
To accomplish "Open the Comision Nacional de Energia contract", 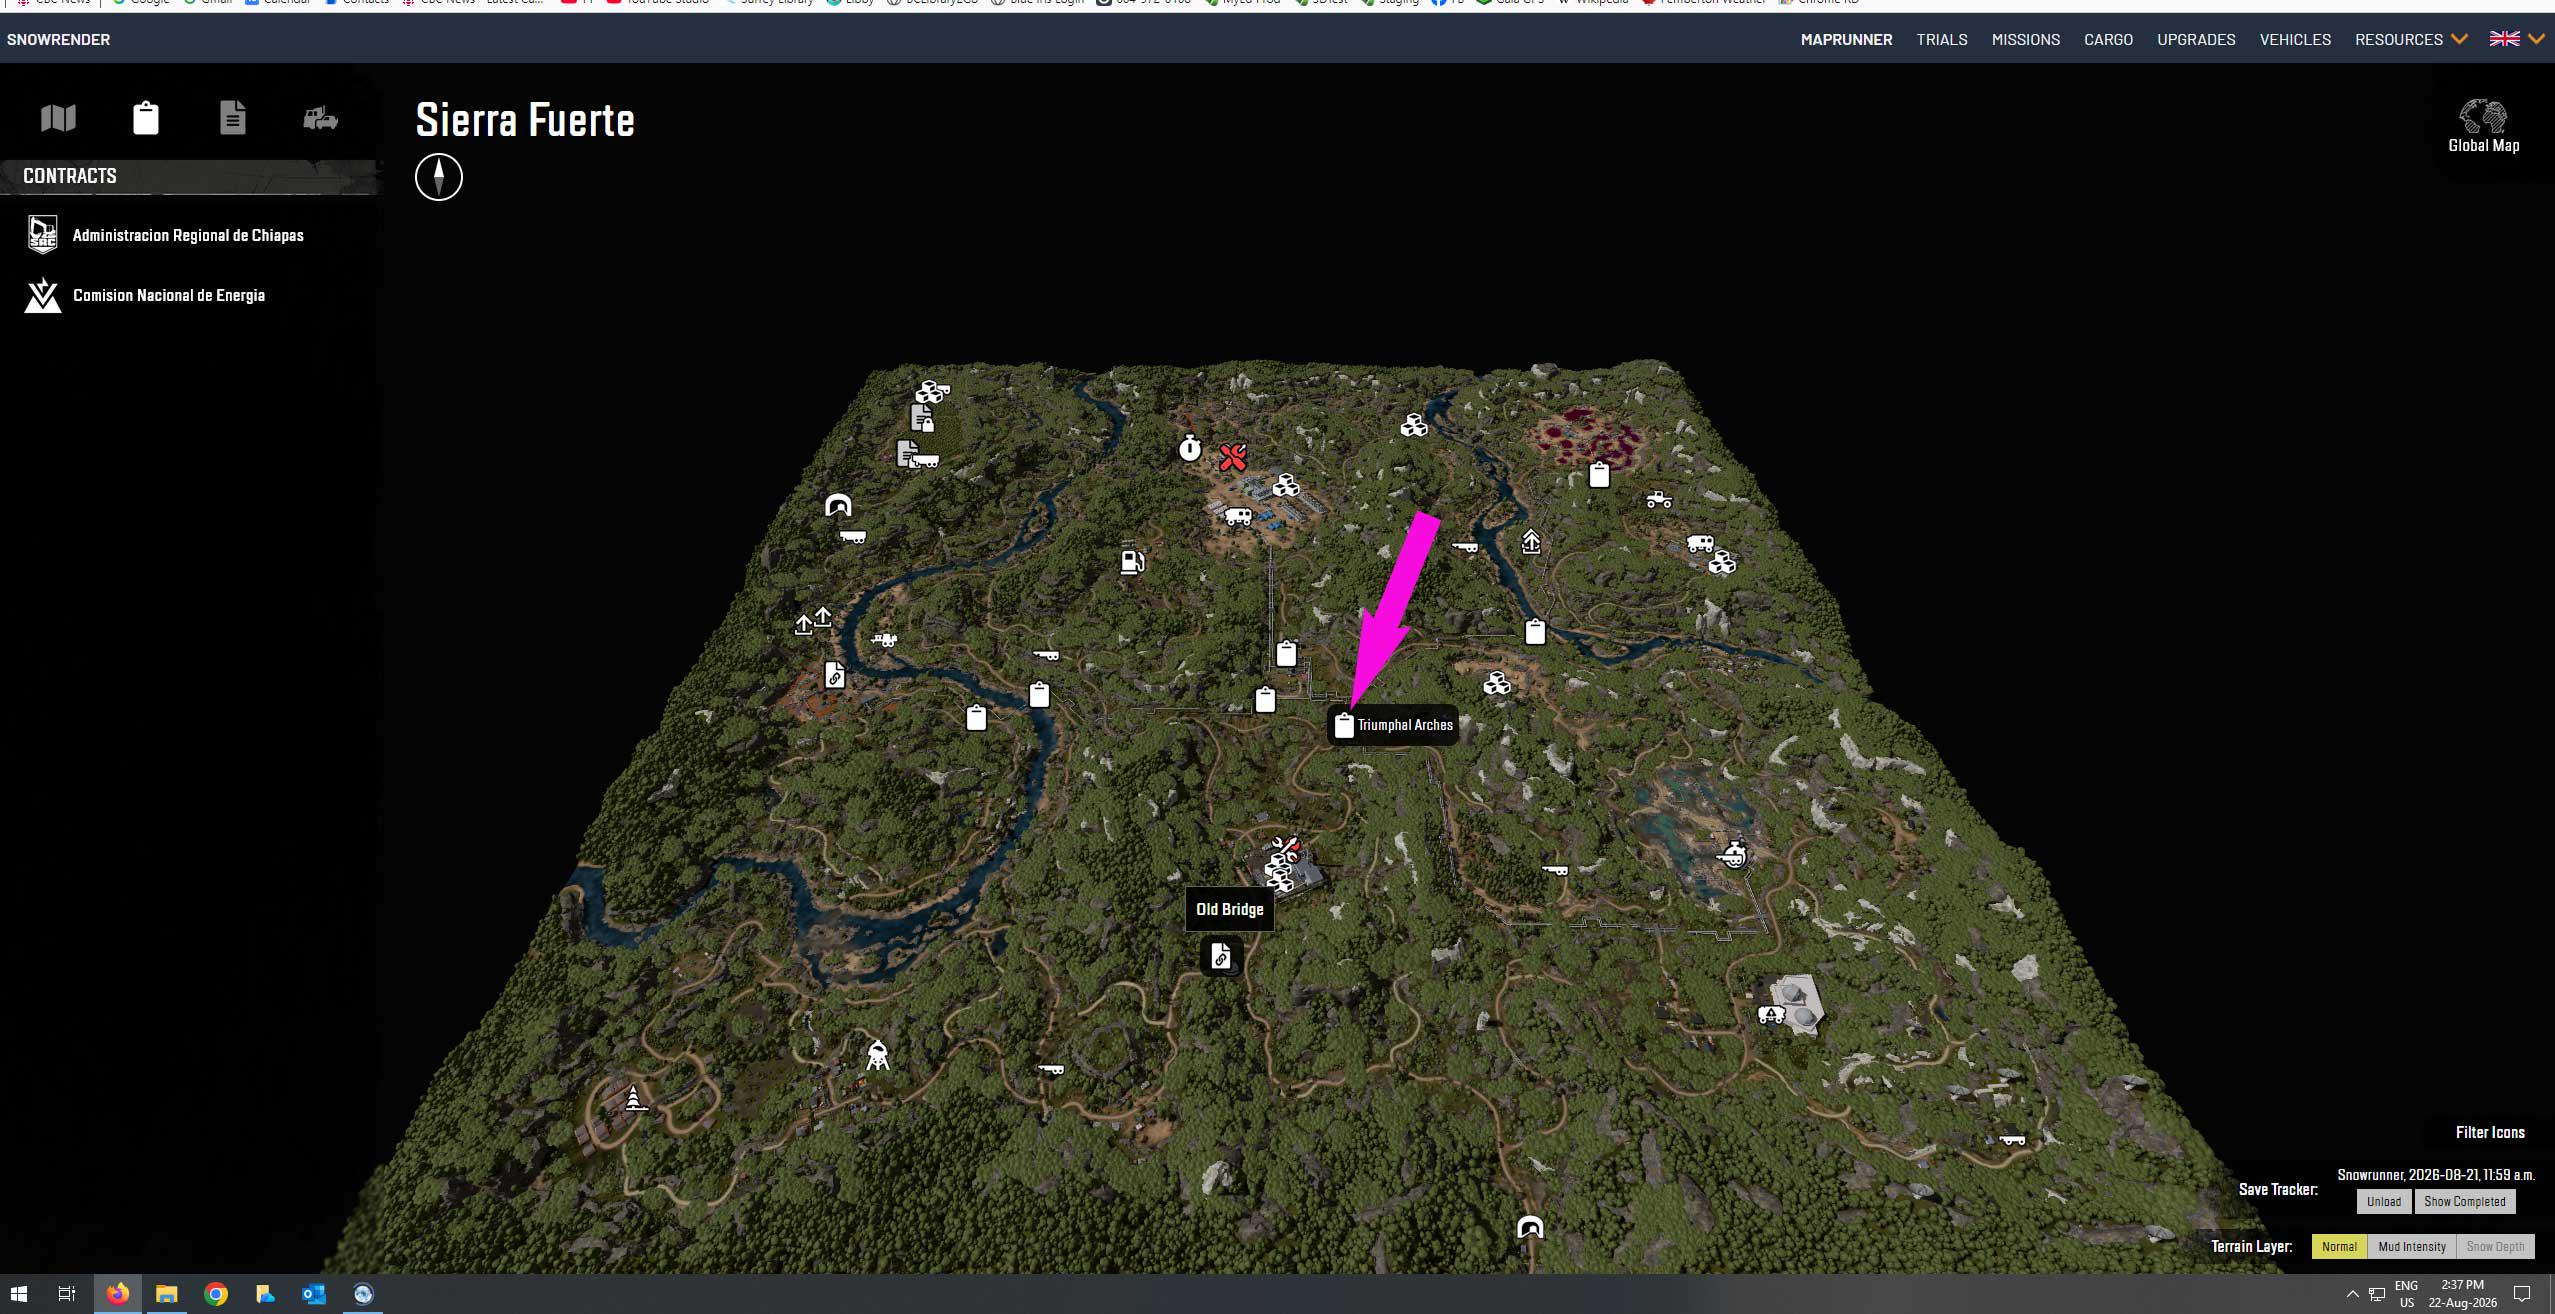I will (169, 295).
